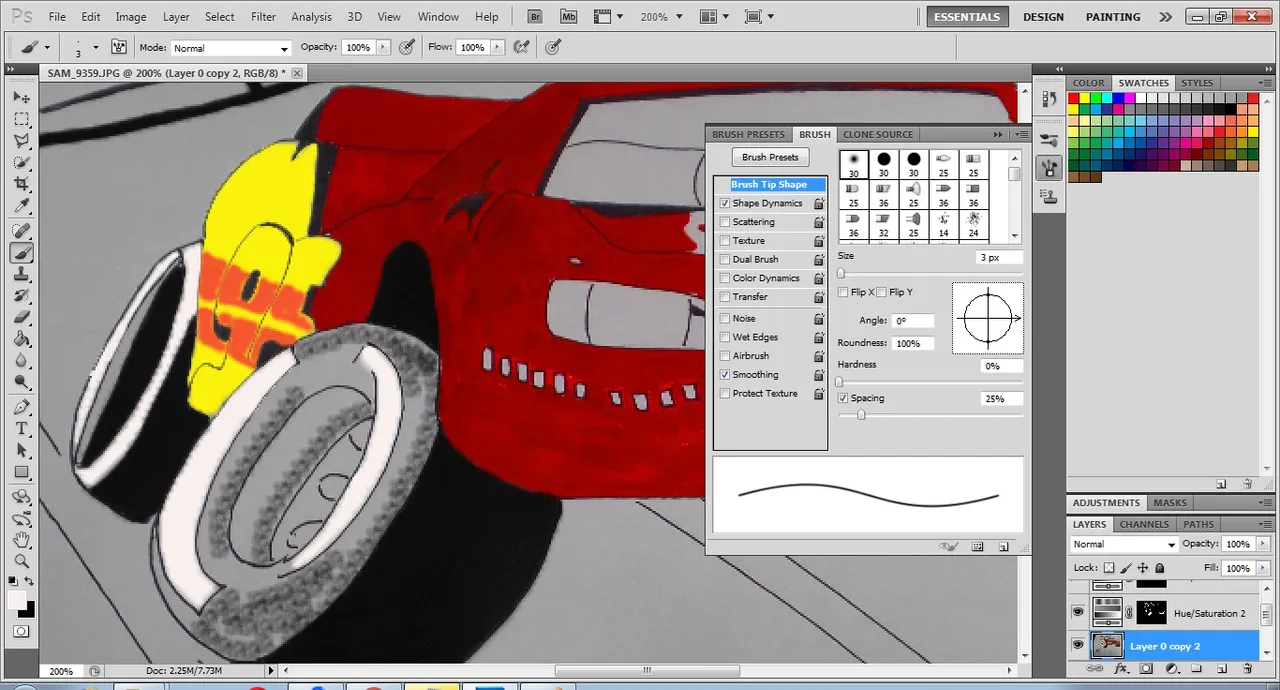This screenshot has width=1280, height=690.
Task: Select the Polygonal Lasso tool
Action: click(x=21, y=141)
